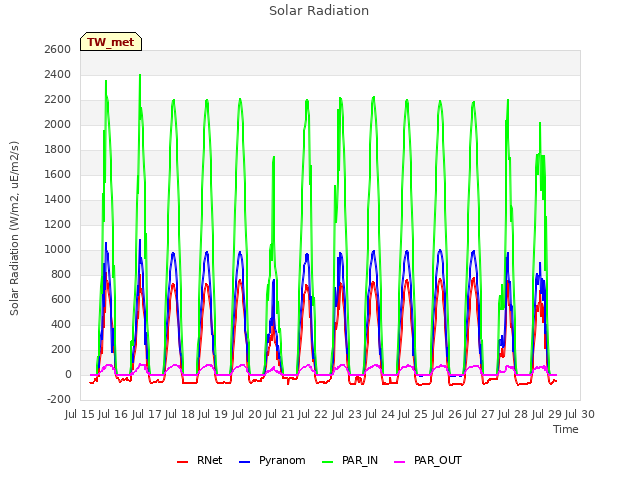Viewport: 640px width, 480px height.
Task: Click the Jul 16 x-axis tick label
Action: (x=113, y=414)
